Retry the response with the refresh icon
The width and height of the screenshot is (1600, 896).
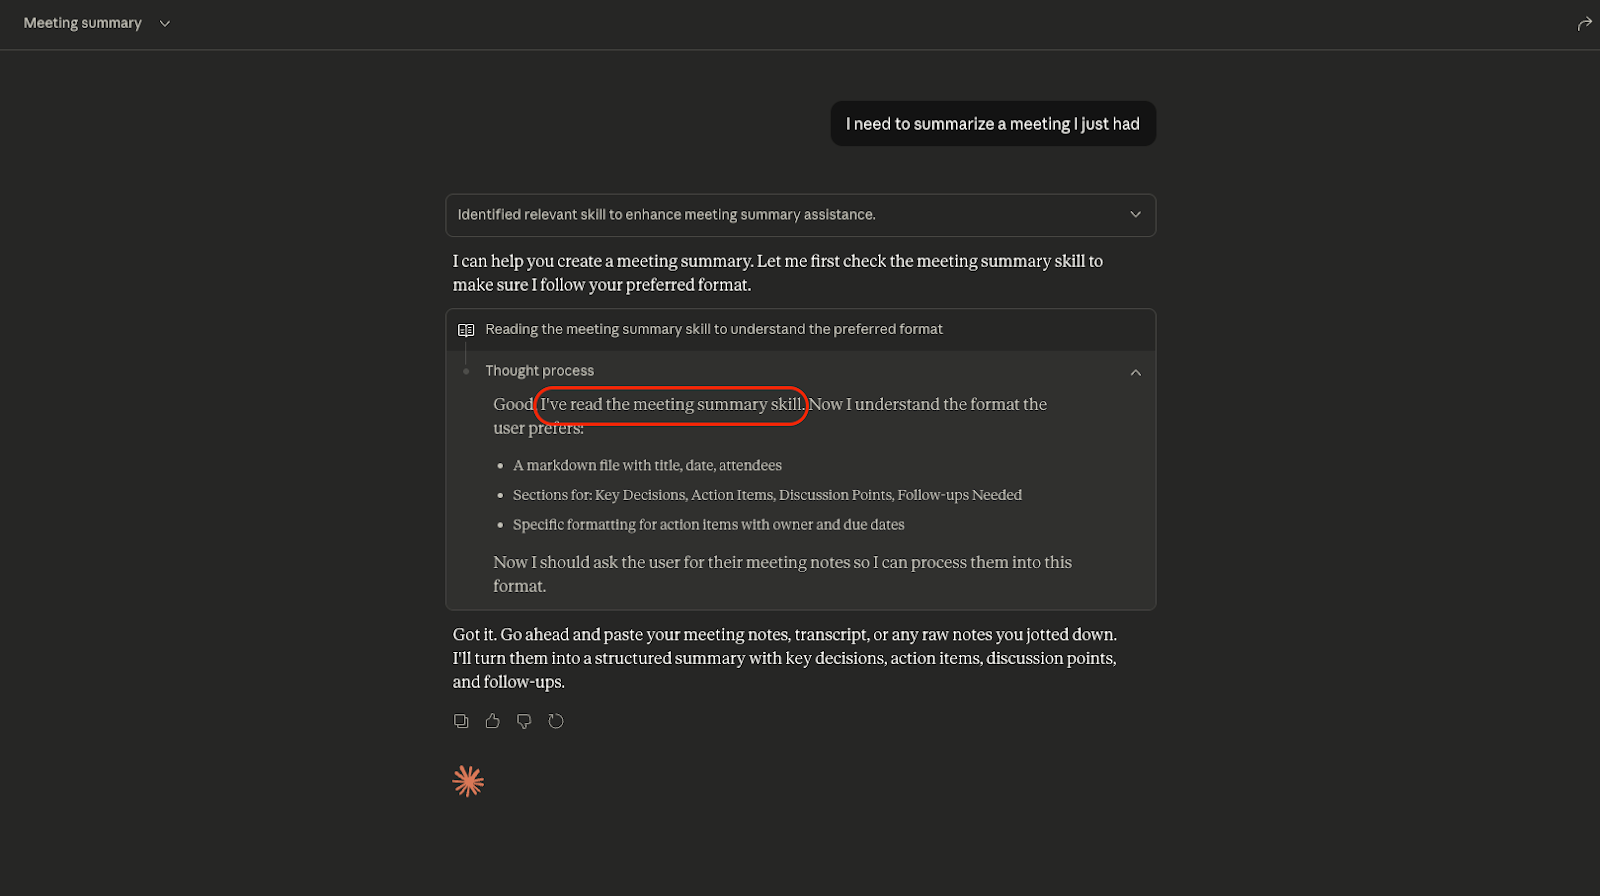(556, 721)
